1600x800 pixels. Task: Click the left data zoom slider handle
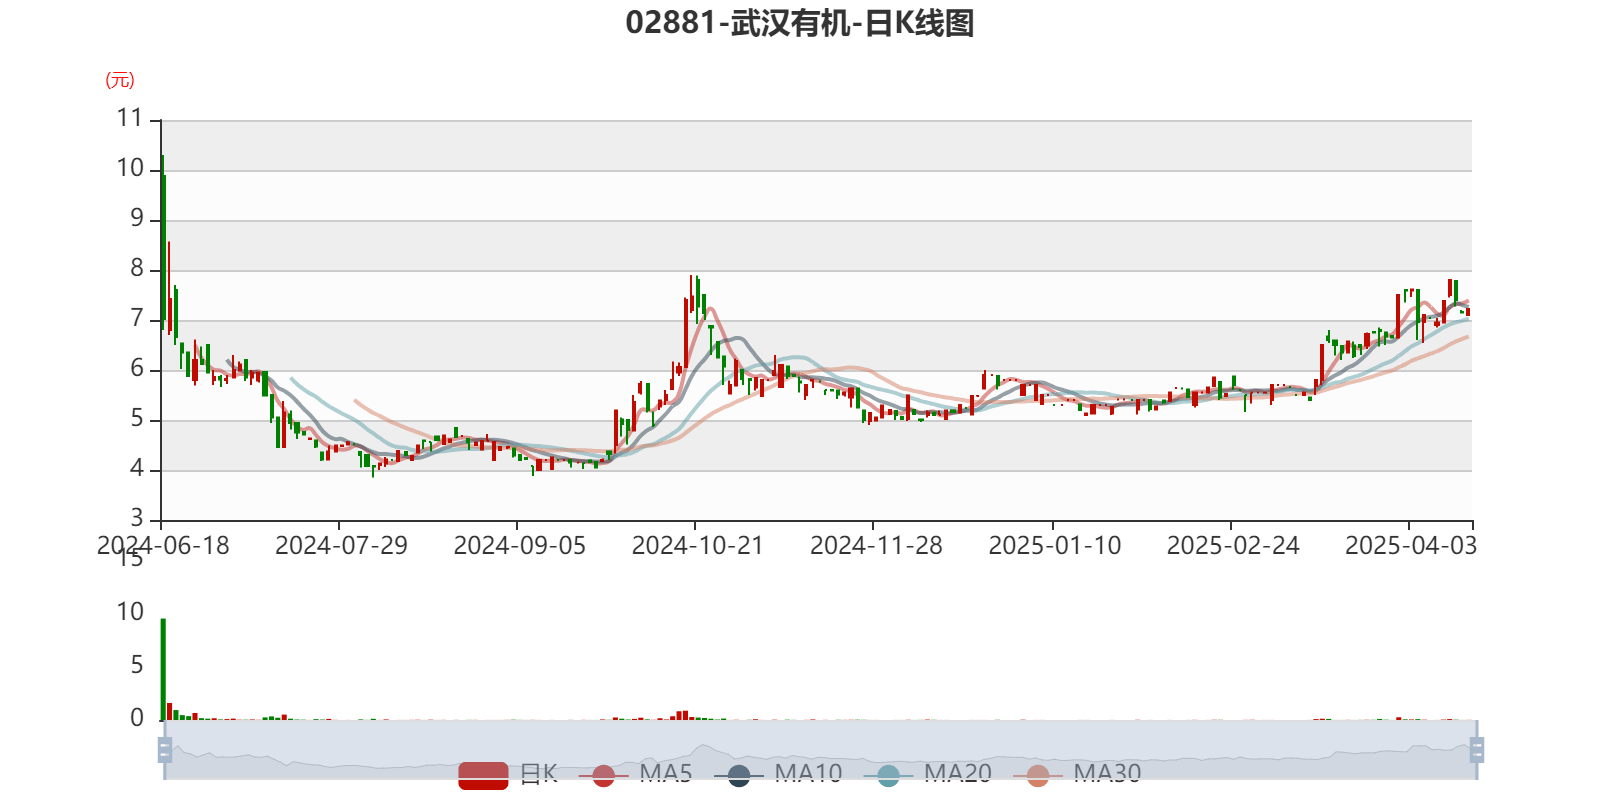pyautogui.click(x=165, y=749)
